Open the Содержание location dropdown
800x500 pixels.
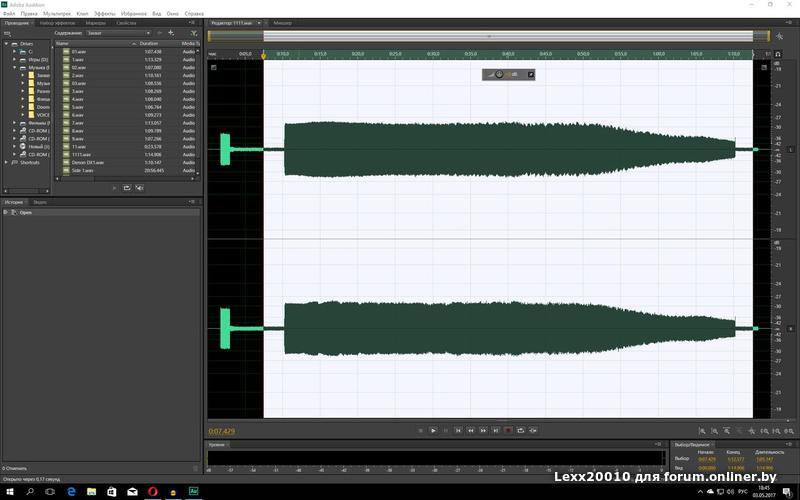pyautogui.click(x=120, y=33)
